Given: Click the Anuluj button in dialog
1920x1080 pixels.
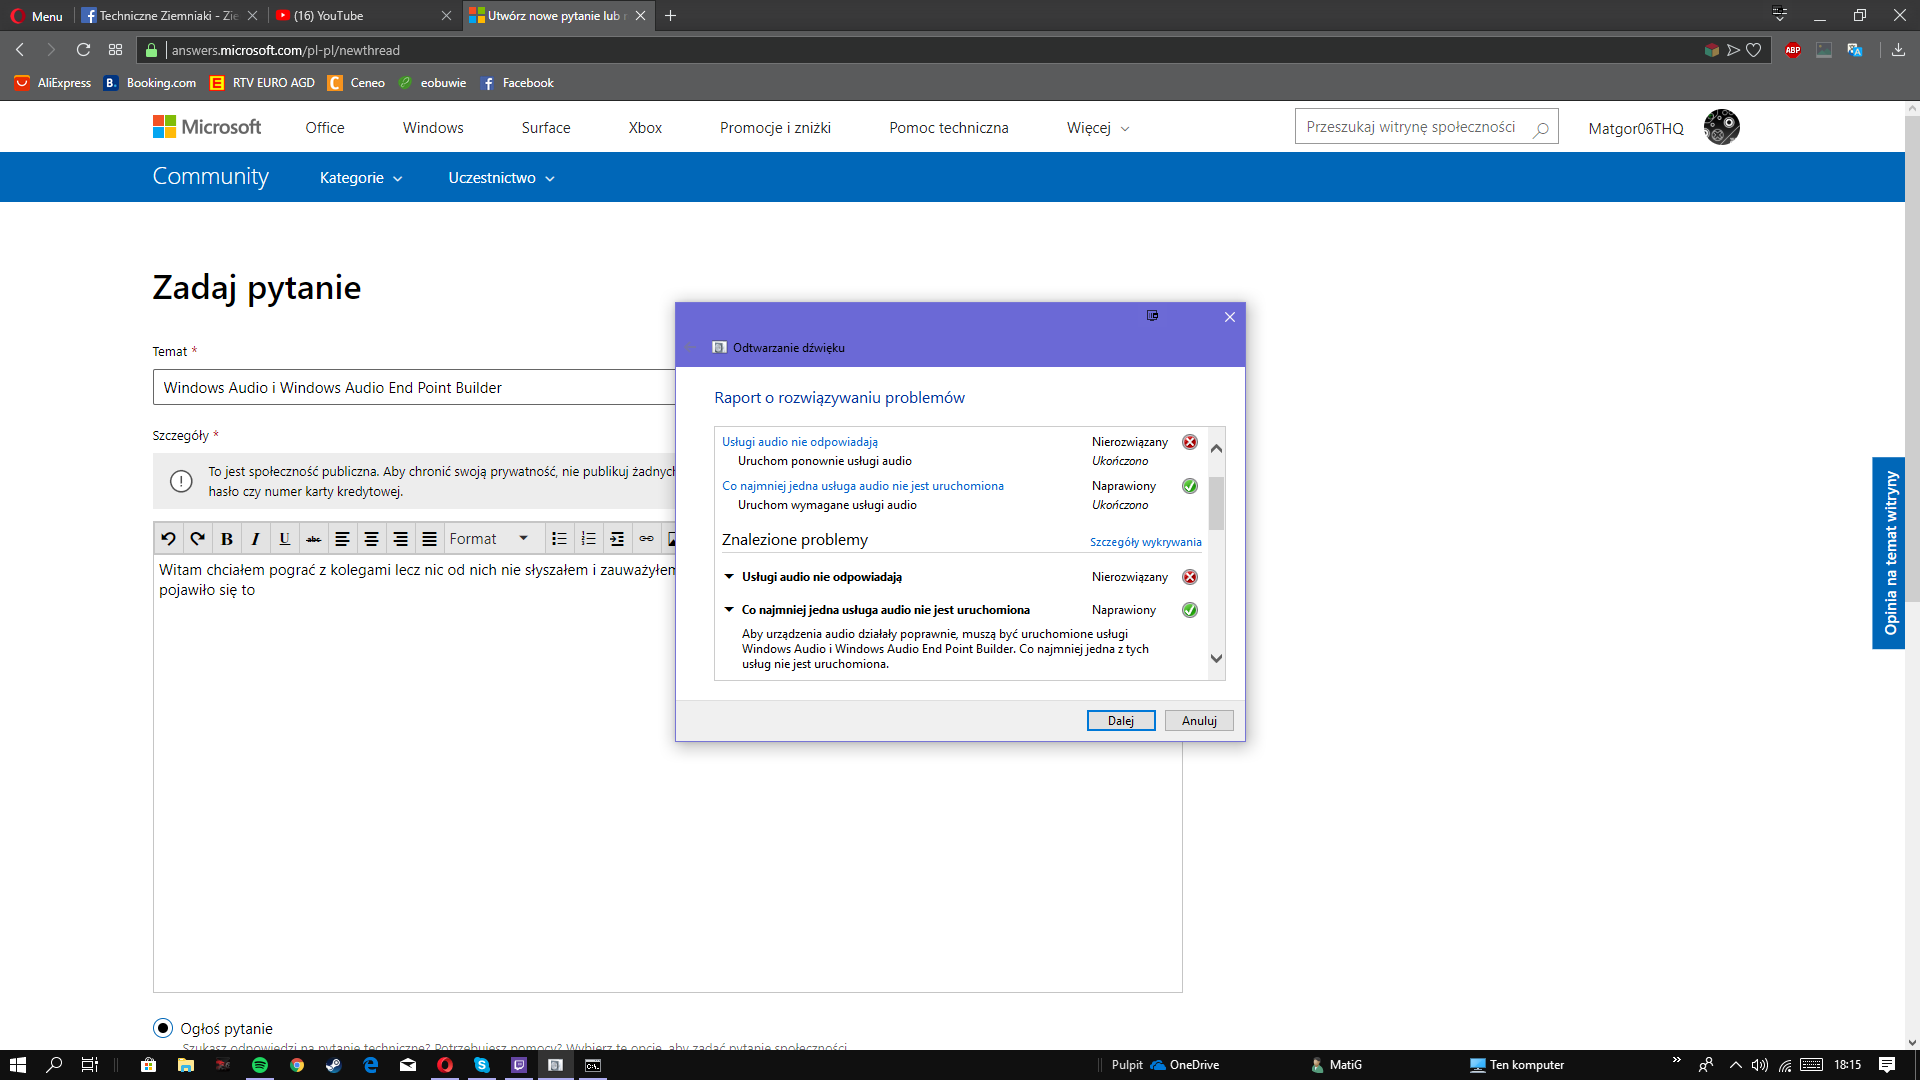Looking at the screenshot, I should 1199,720.
